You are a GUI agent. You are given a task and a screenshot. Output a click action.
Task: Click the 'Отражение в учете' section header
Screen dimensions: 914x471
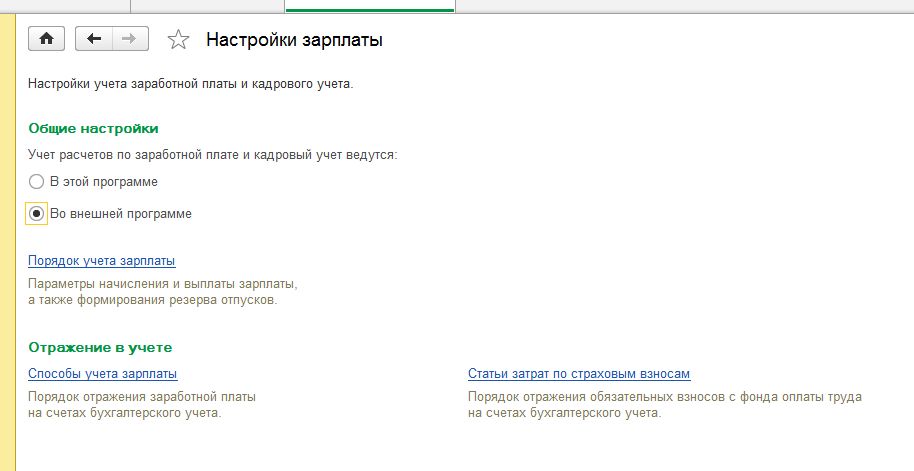pos(100,347)
